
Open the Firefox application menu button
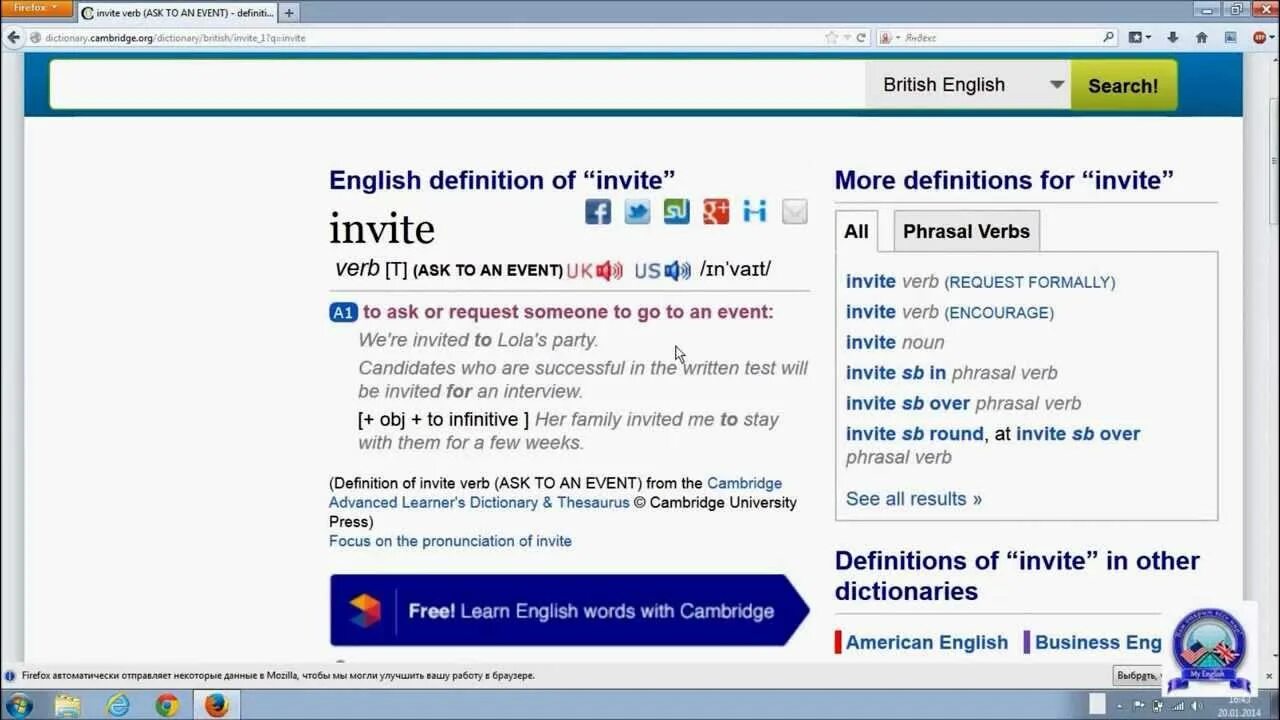(36, 8)
